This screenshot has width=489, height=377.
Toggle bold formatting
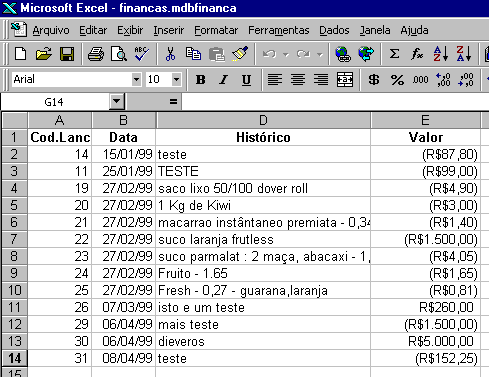pyautogui.click(x=200, y=80)
